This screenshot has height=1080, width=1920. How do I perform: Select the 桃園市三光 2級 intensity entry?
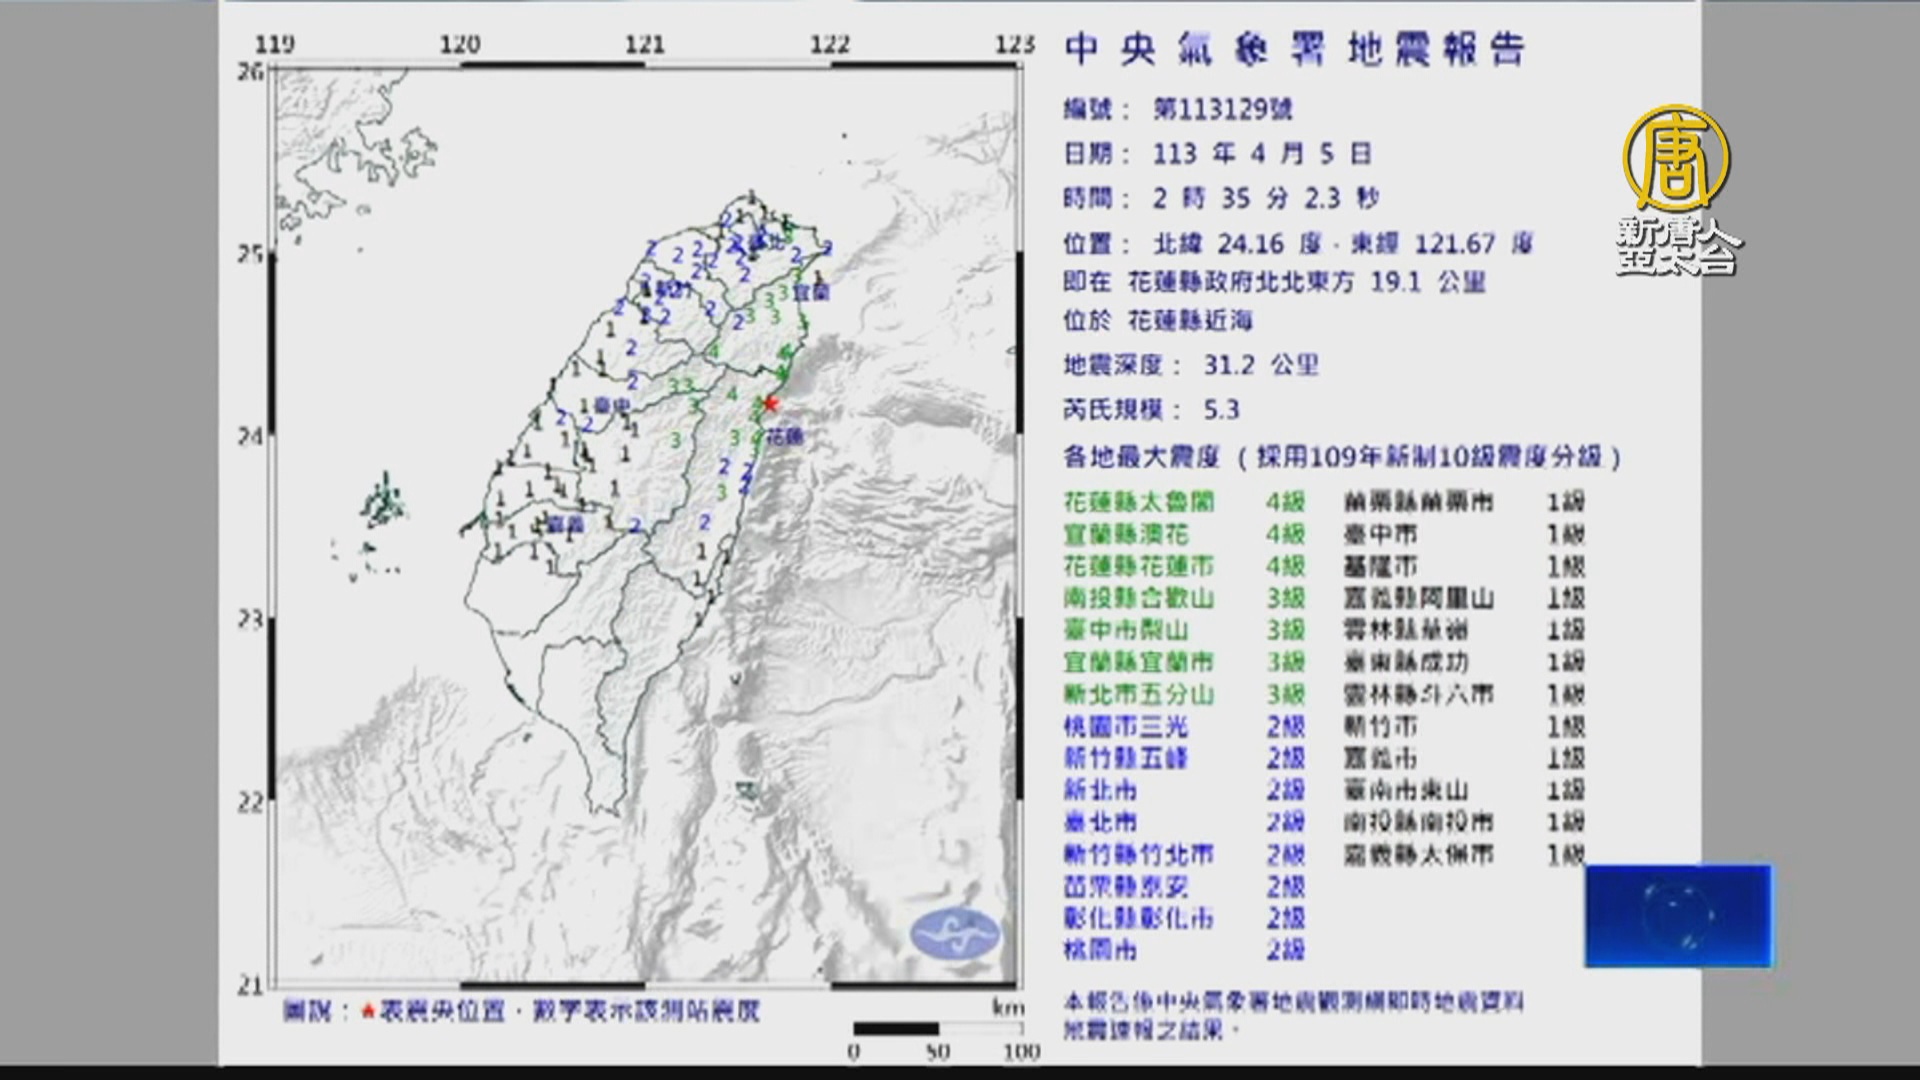point(1184,726)
